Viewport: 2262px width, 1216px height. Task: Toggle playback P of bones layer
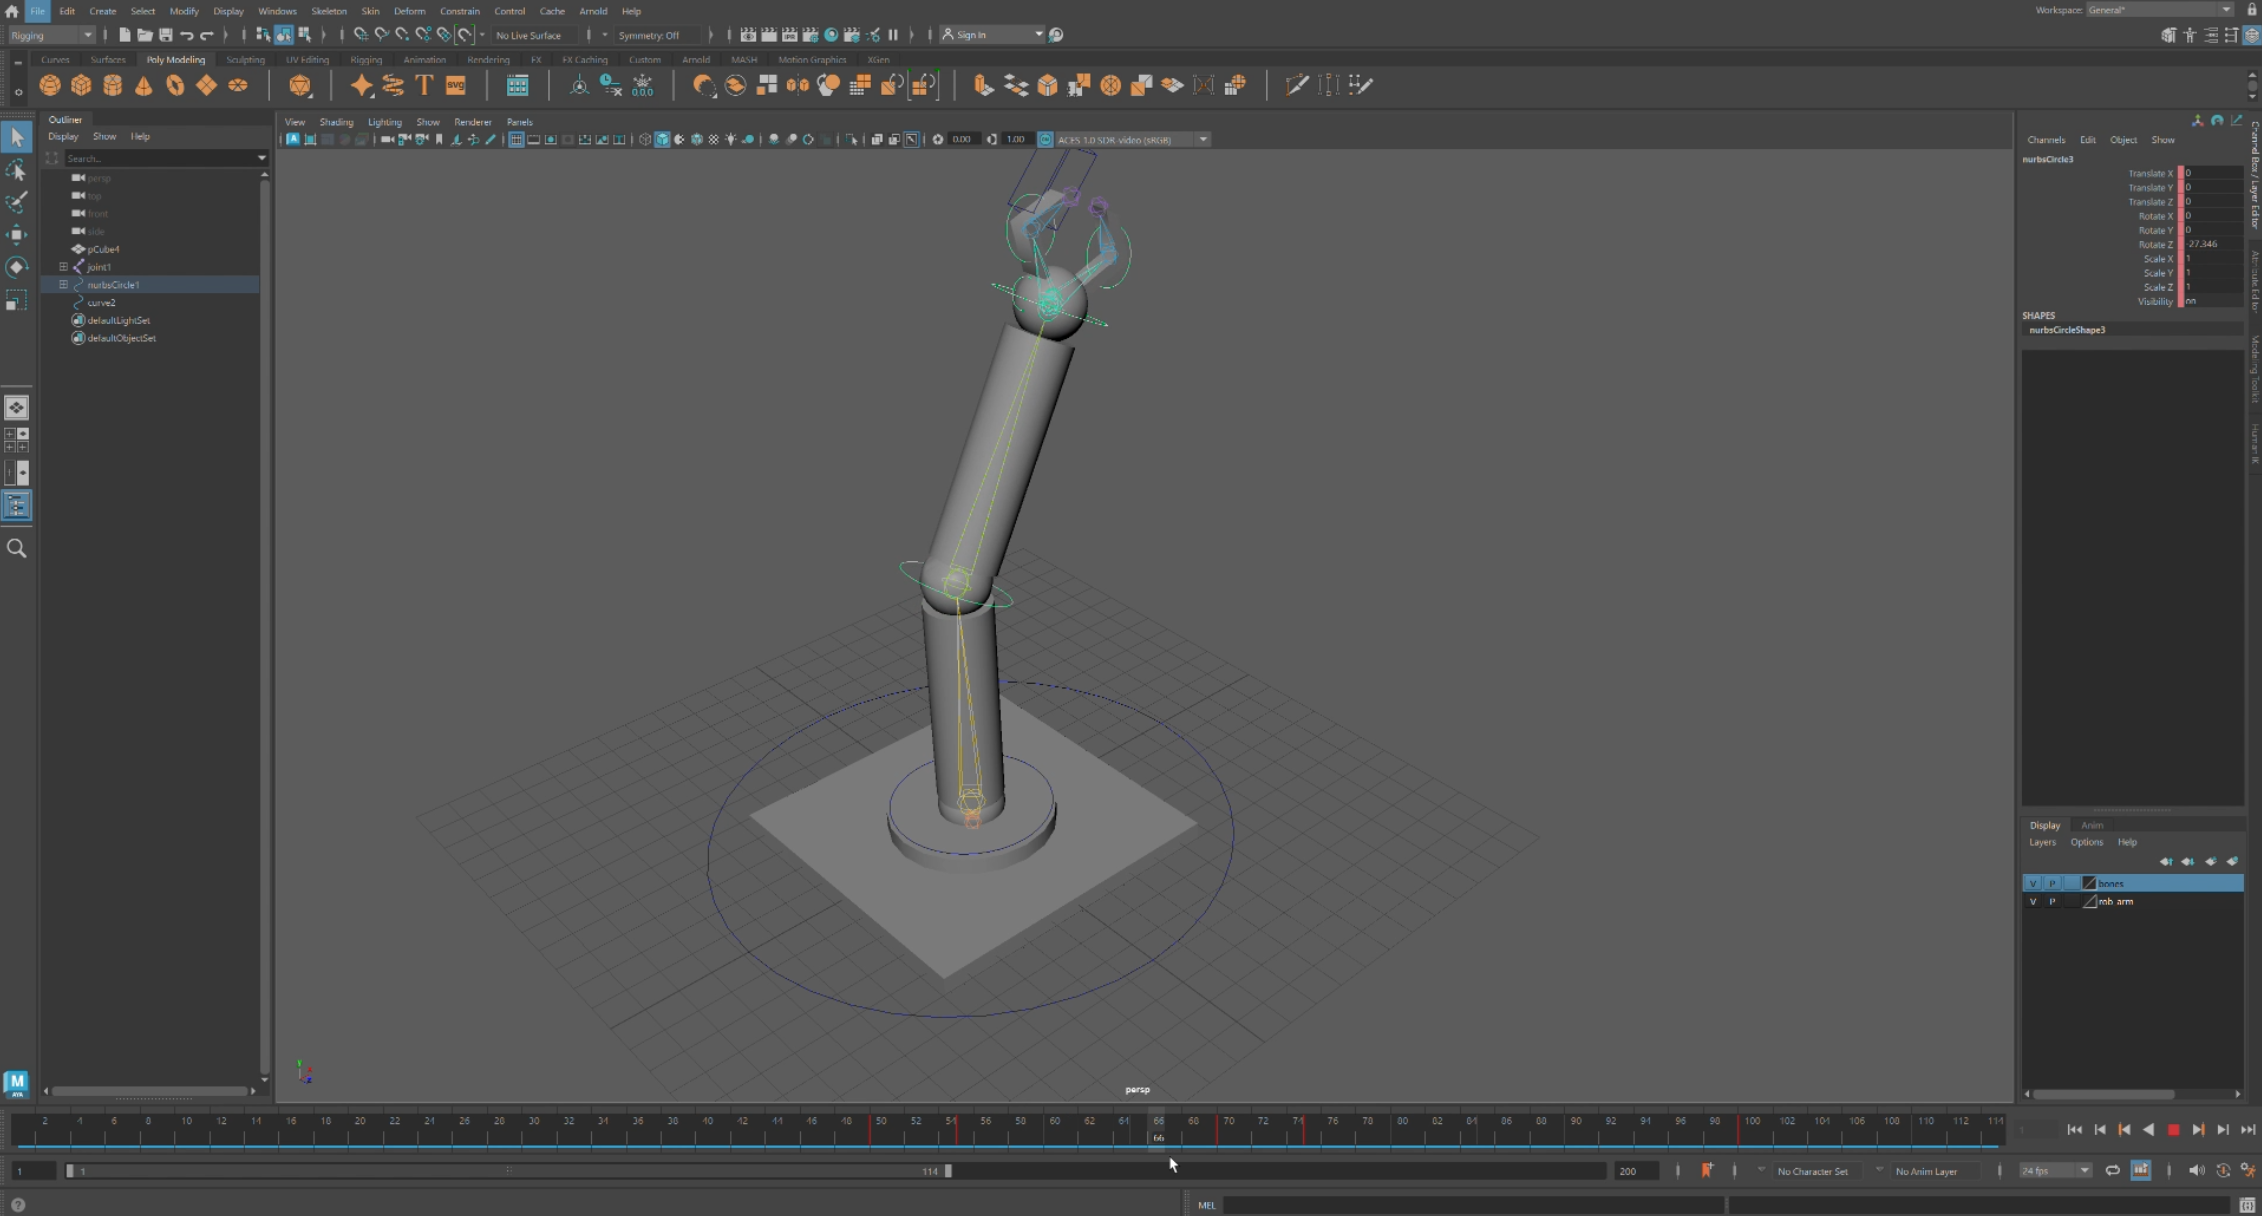[x=2052, y=883]
